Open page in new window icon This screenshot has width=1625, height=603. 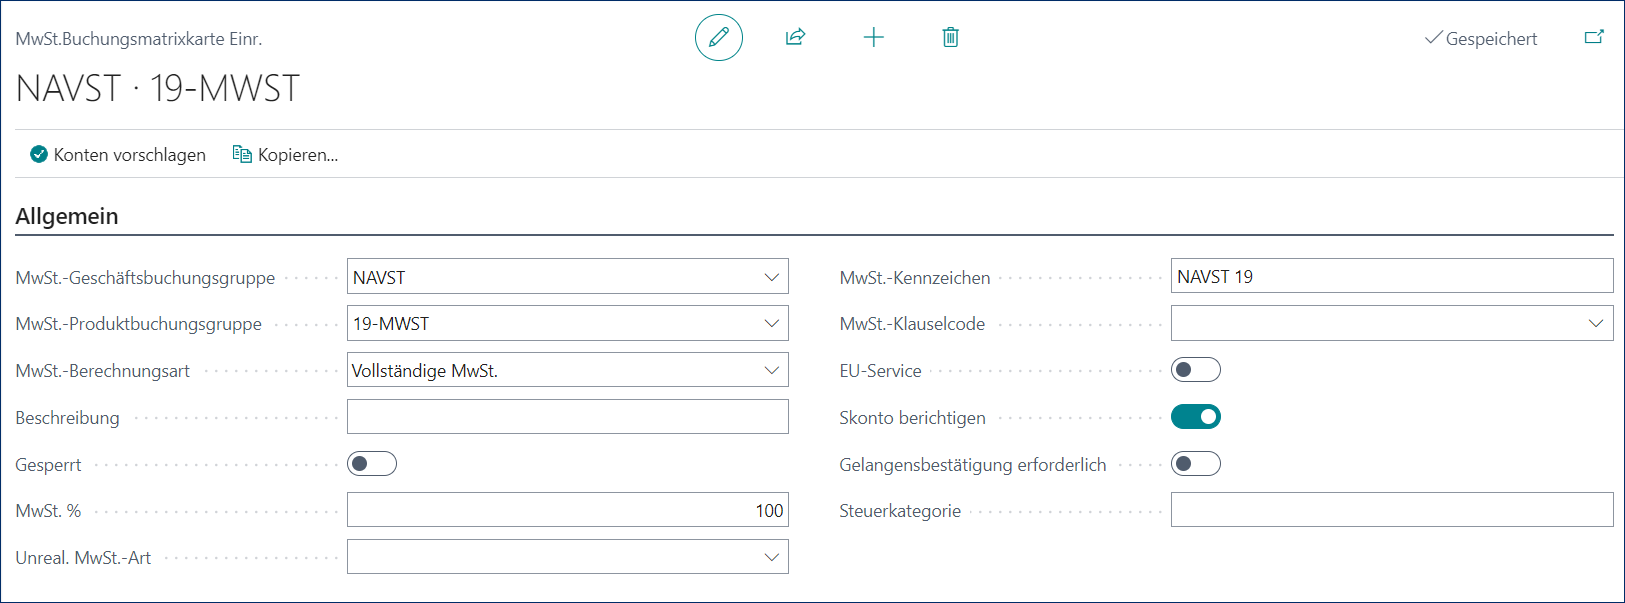[x=1594, y=37]
